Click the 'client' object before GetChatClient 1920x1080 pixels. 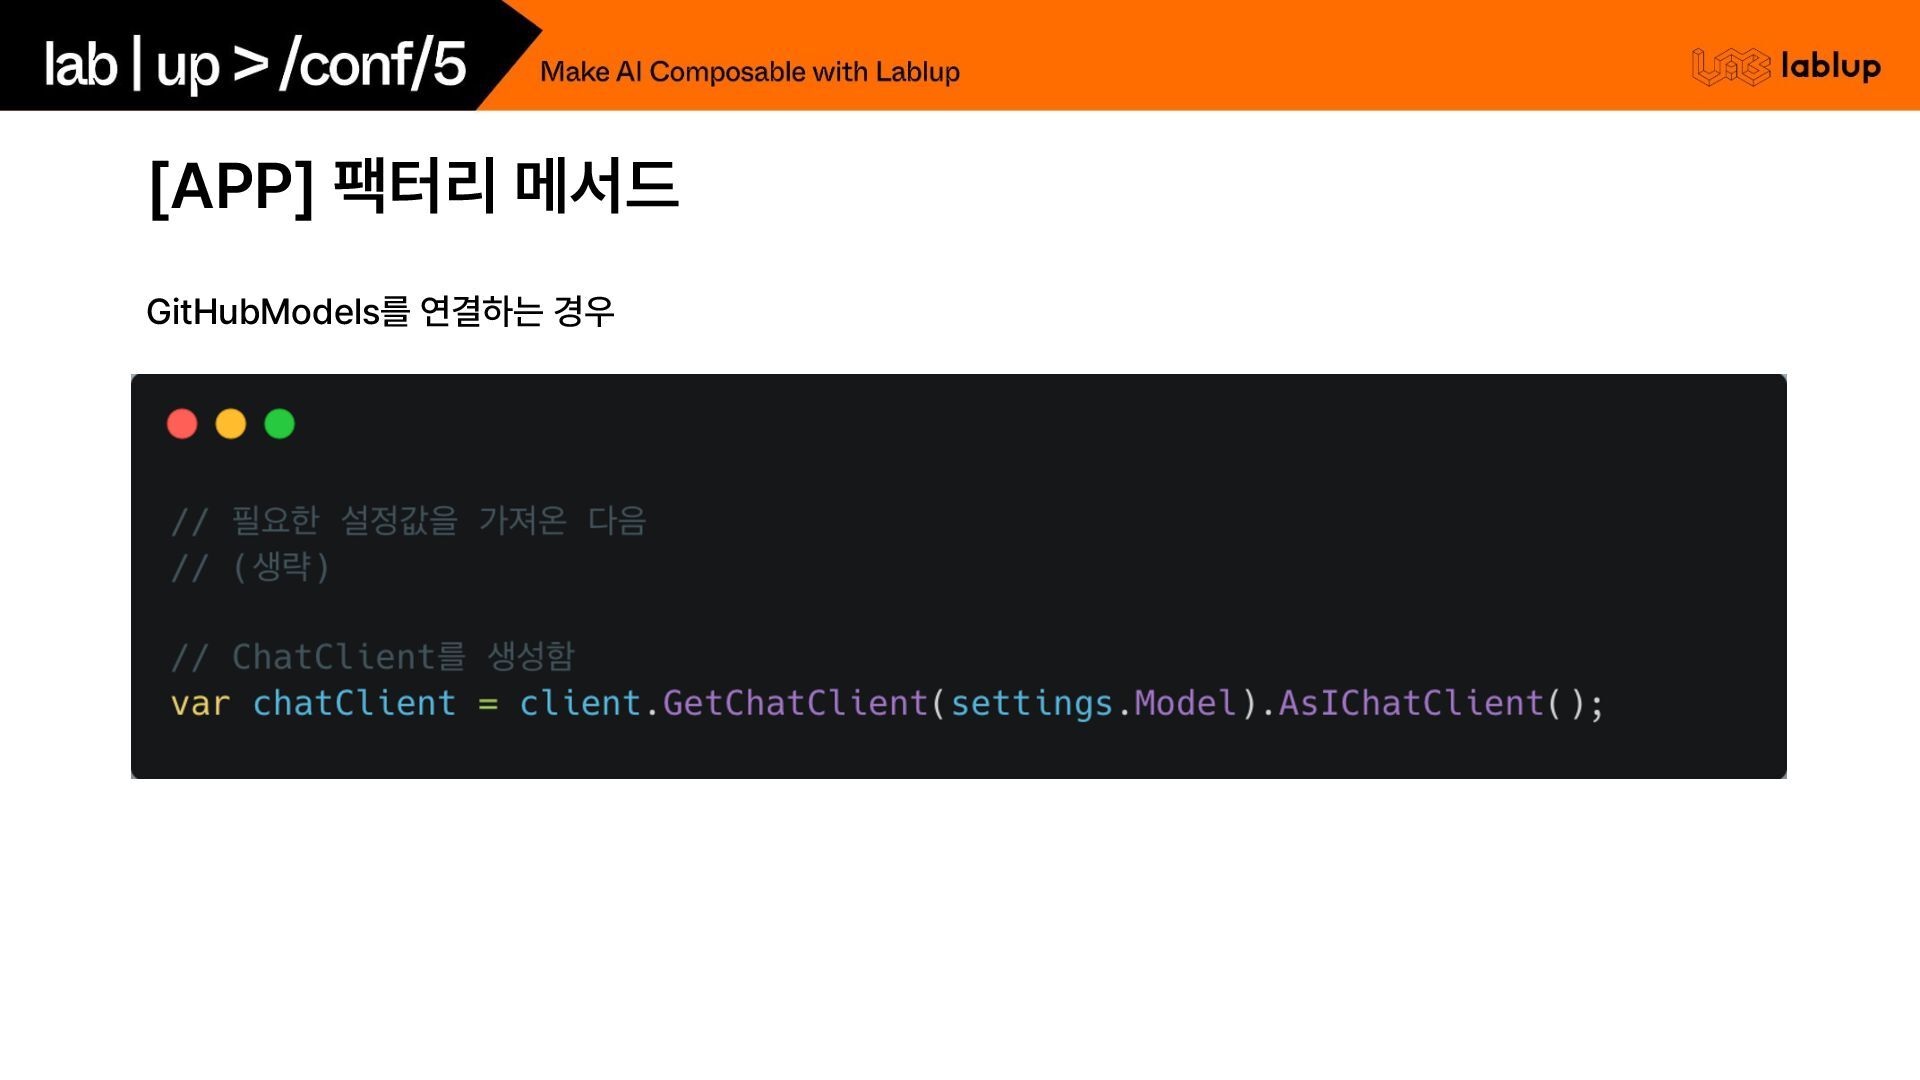(580, 703)
